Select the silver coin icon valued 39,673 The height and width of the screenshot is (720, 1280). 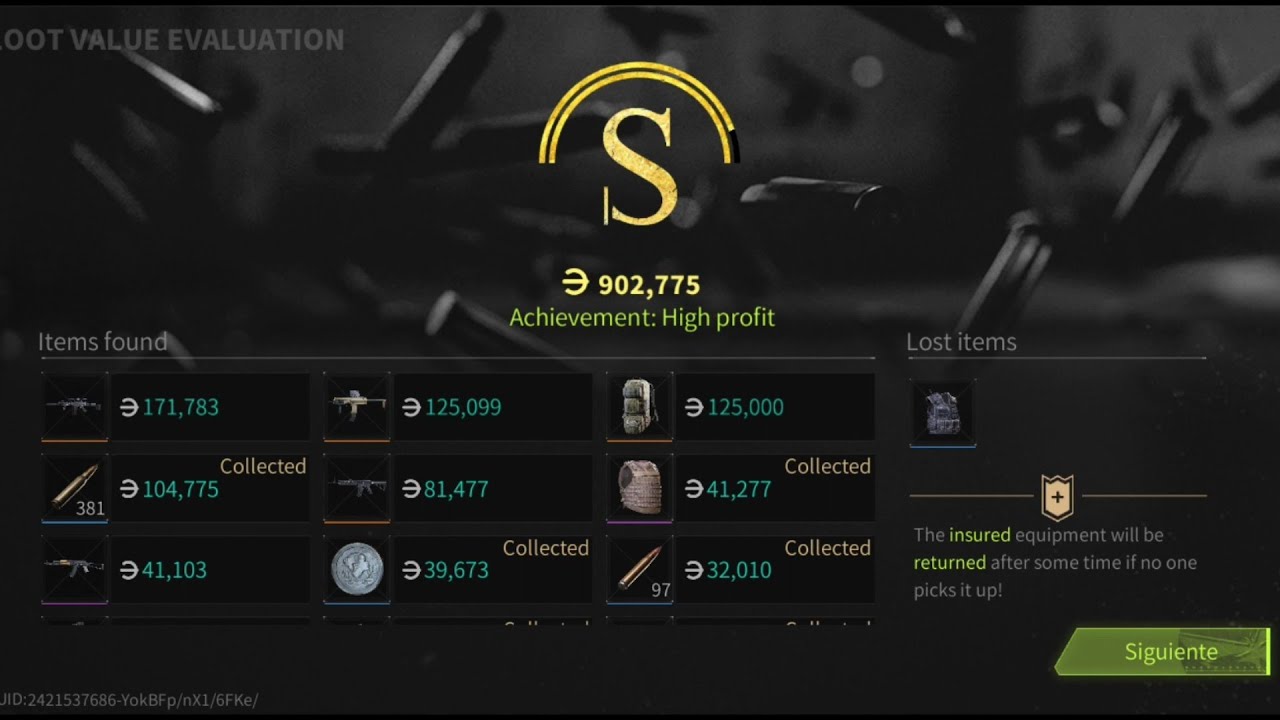point(357,570)
